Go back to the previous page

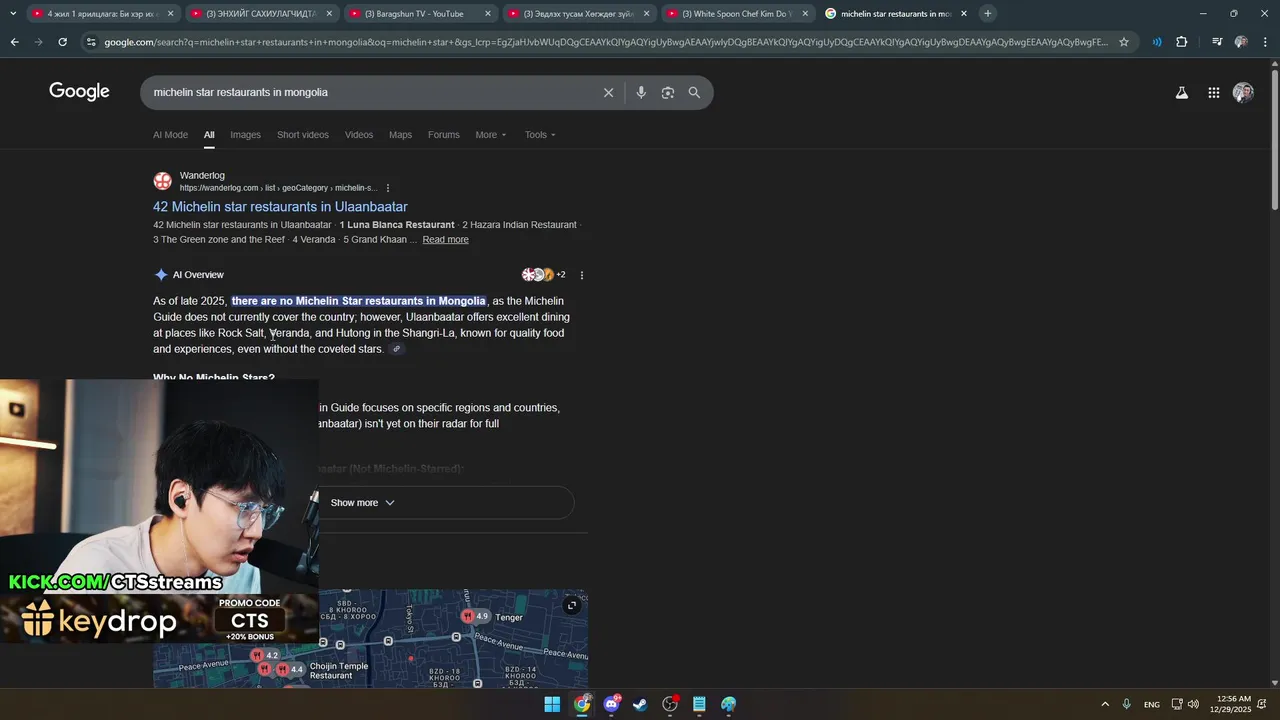coord(14,42)
